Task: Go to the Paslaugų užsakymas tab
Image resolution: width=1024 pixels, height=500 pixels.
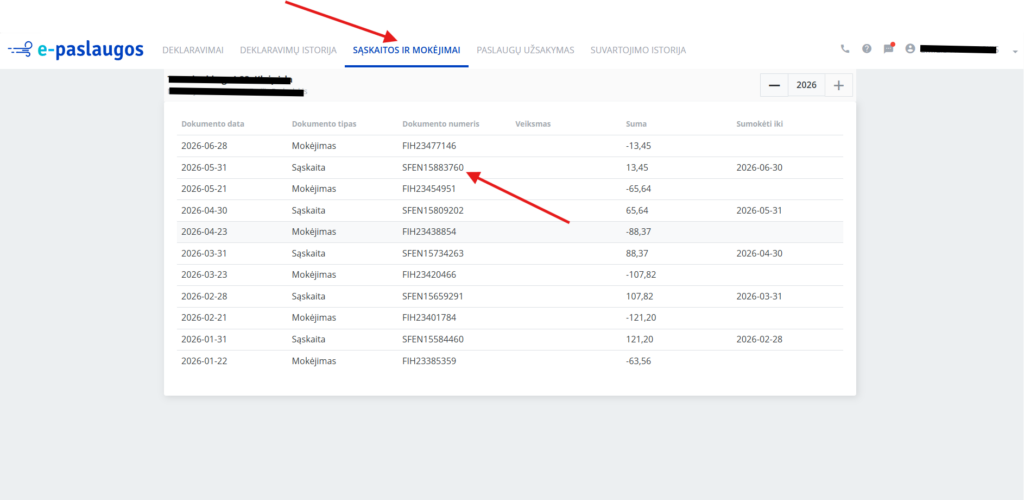Action: (526, 50)
